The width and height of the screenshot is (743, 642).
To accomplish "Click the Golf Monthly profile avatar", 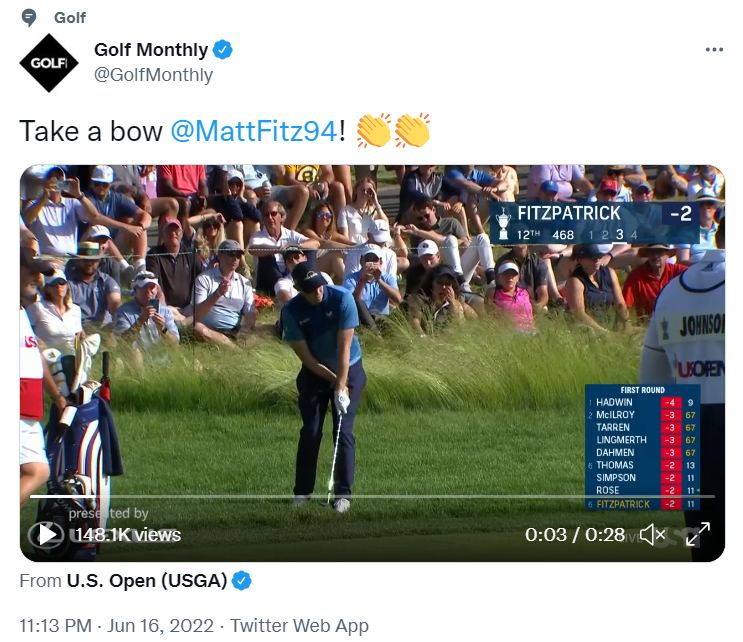I will pyautogui.click(x=49, y=62).
